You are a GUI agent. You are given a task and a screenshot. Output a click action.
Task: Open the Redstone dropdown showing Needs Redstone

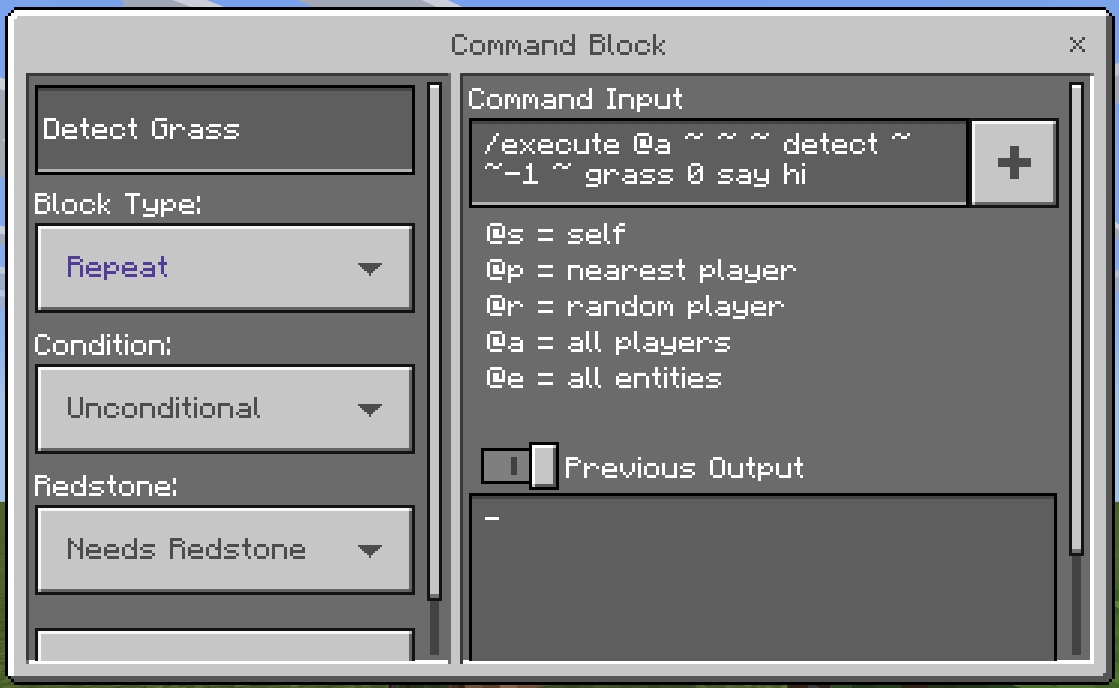pyautogui.click(x=225, y=550)
